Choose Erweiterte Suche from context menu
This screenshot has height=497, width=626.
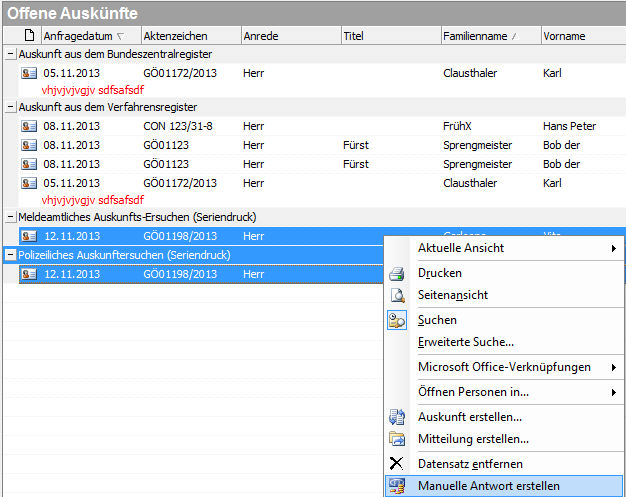(x=466, y=342)
